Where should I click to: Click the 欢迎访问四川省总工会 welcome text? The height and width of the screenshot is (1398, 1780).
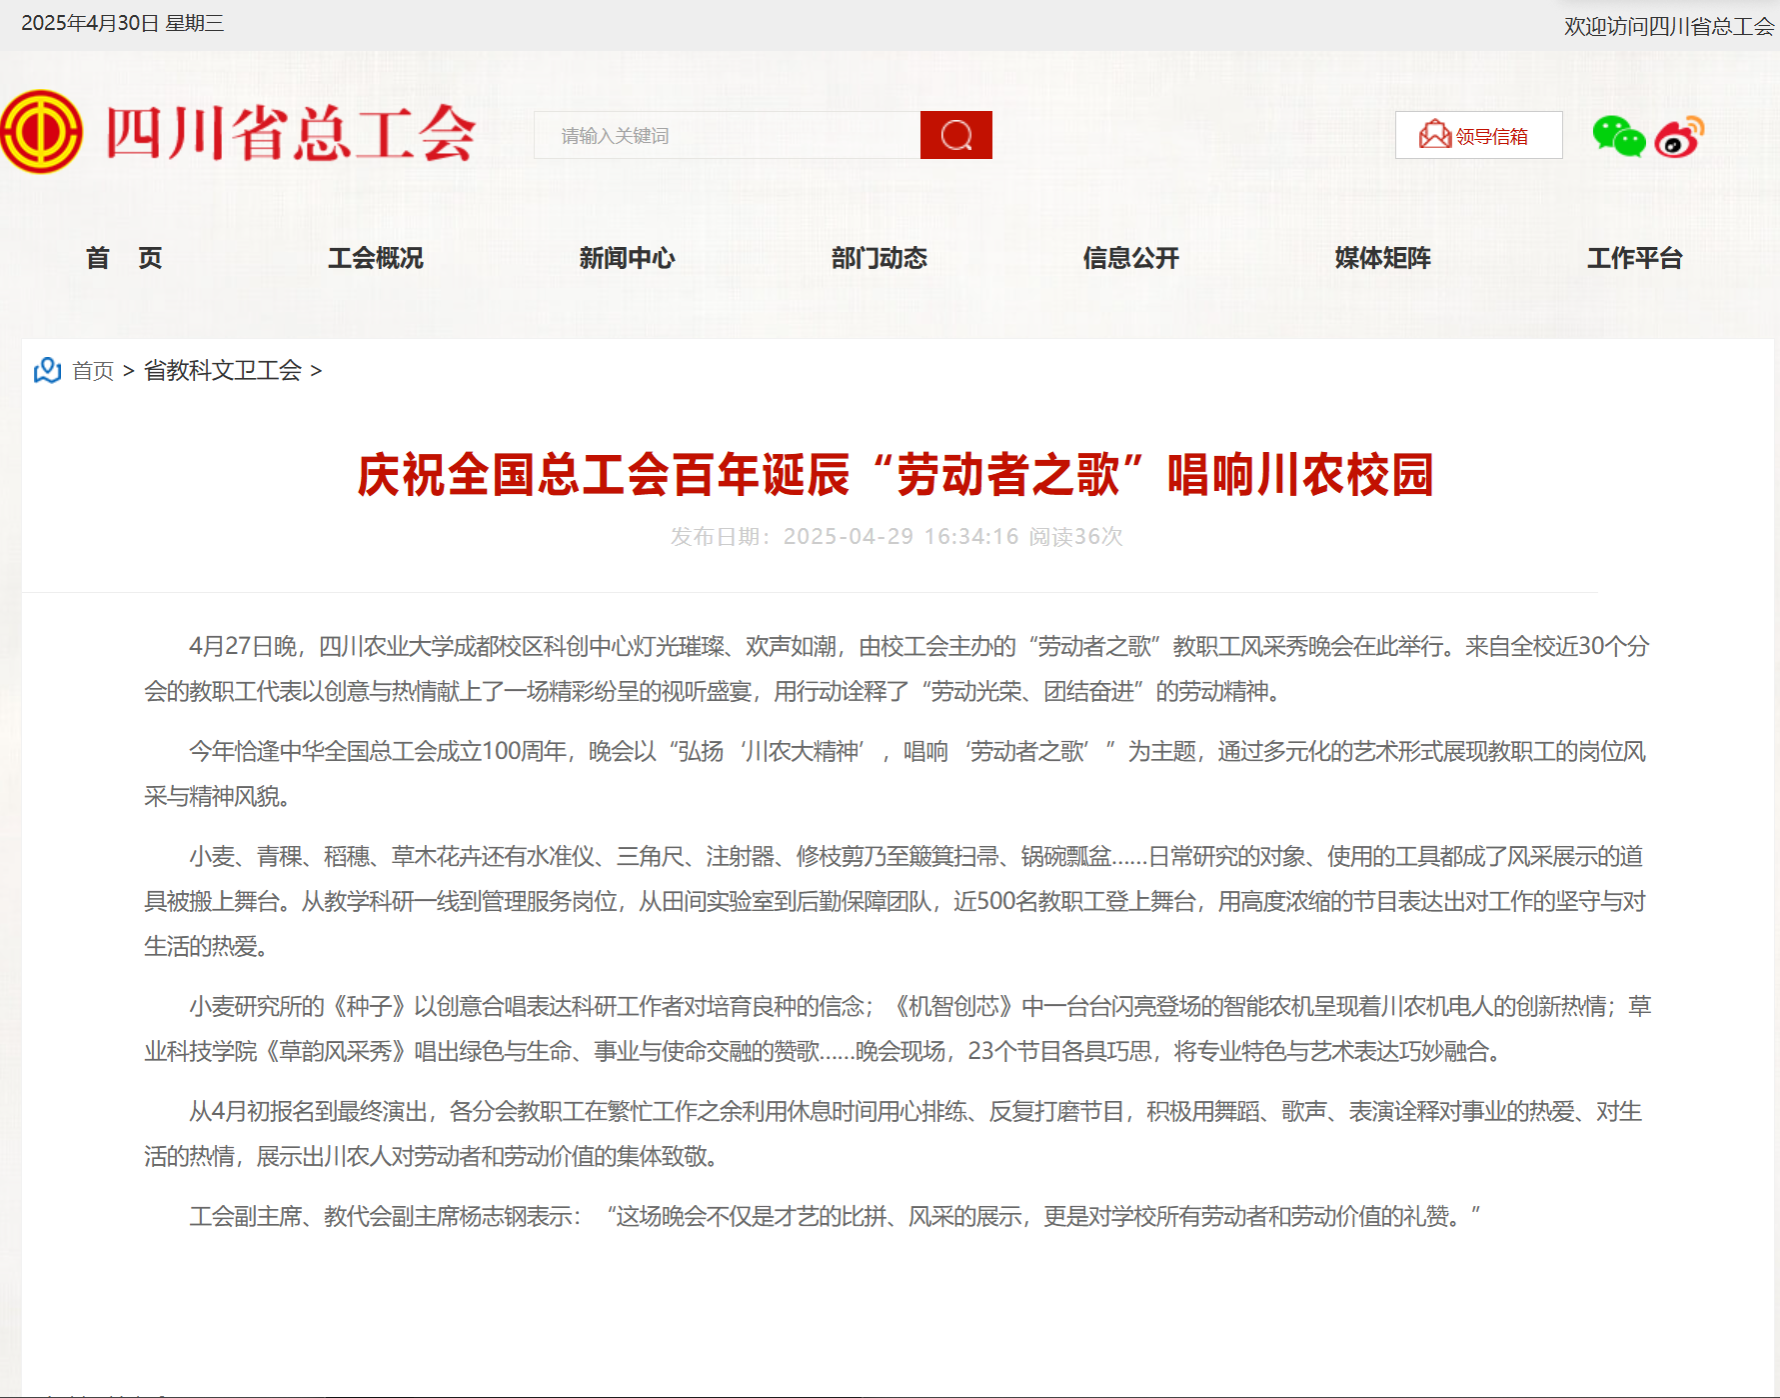(1668, 26)
